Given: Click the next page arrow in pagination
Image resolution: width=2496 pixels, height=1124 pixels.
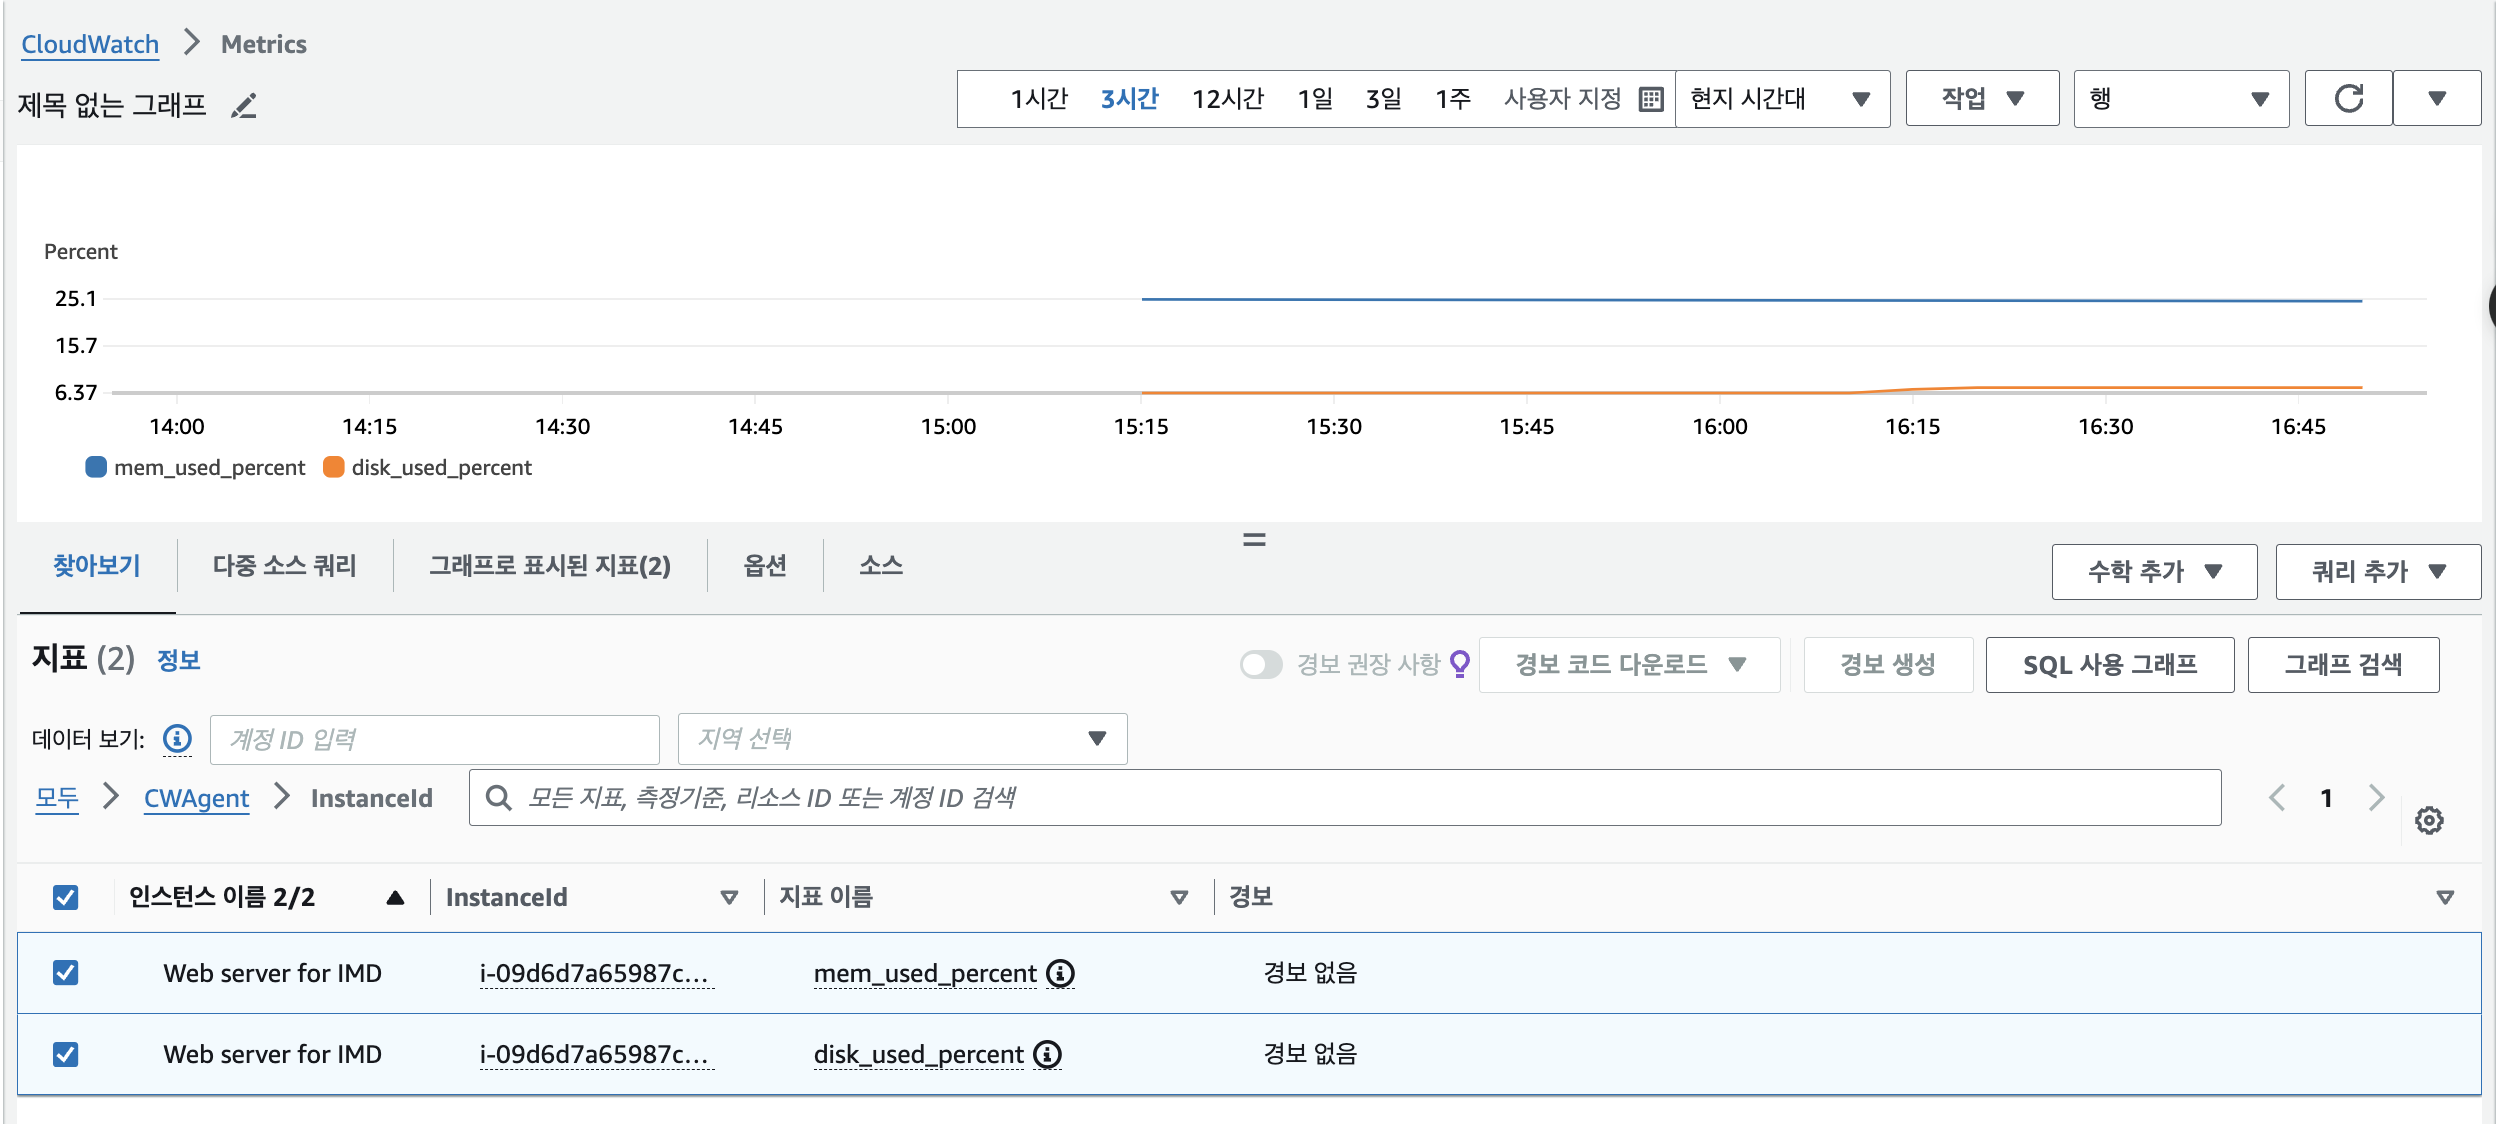Looking at the screenshot, I should (2377, 797).
